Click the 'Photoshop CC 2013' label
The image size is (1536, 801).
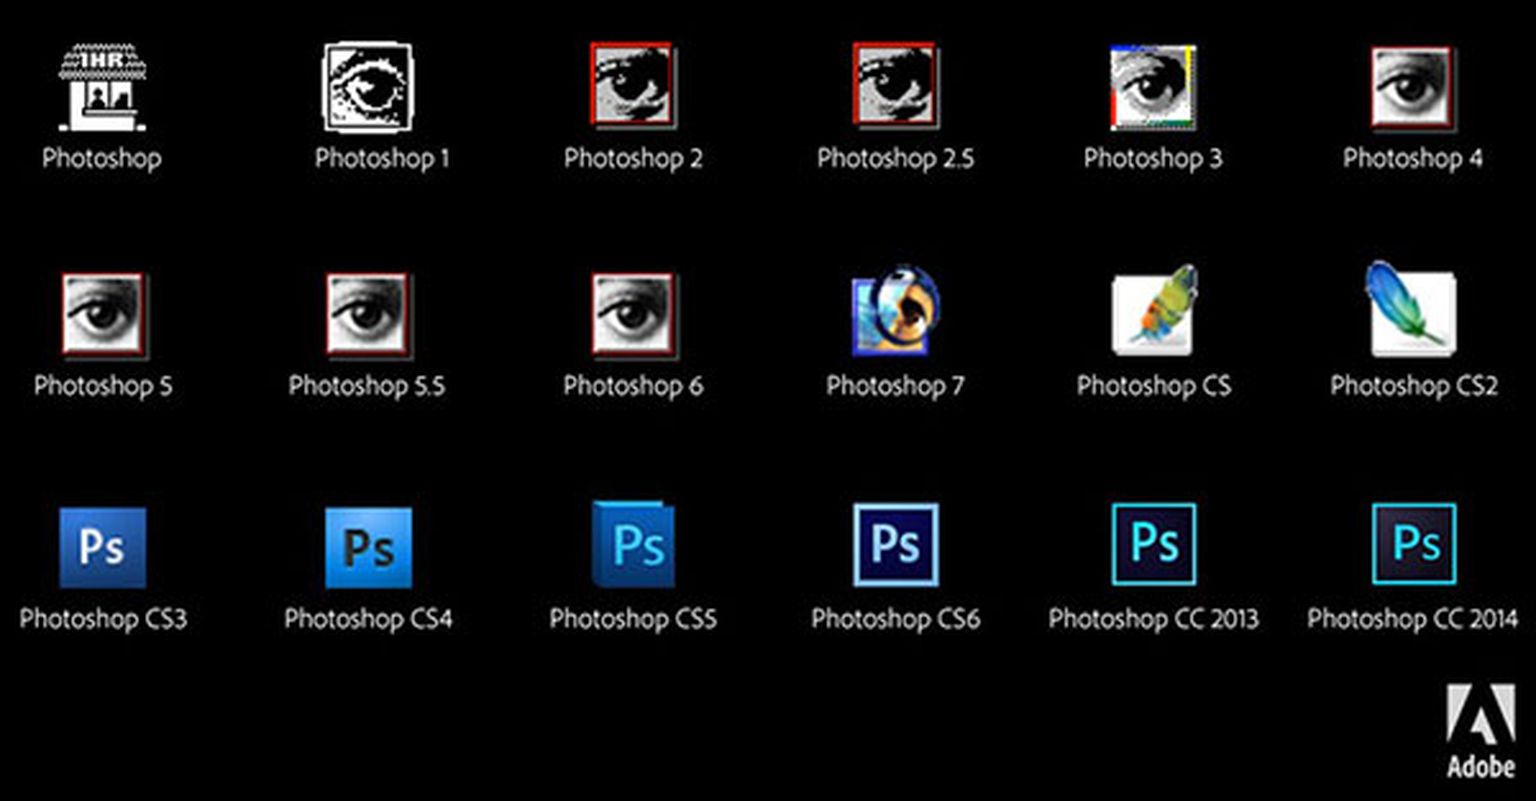pyautogui.click(x=1154, y=620)
